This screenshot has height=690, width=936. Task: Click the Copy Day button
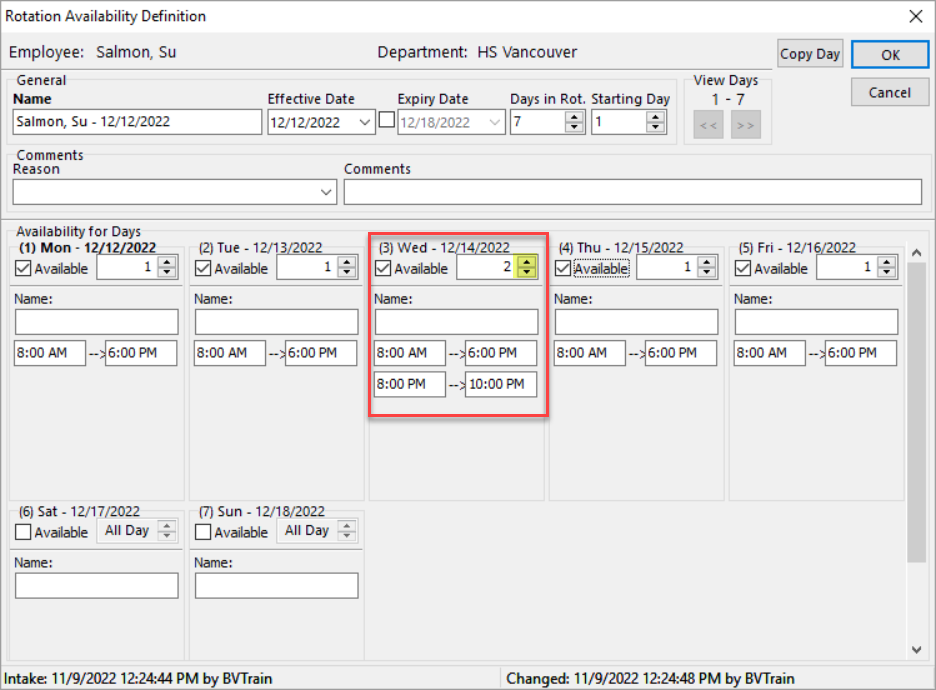pos(810,53)
